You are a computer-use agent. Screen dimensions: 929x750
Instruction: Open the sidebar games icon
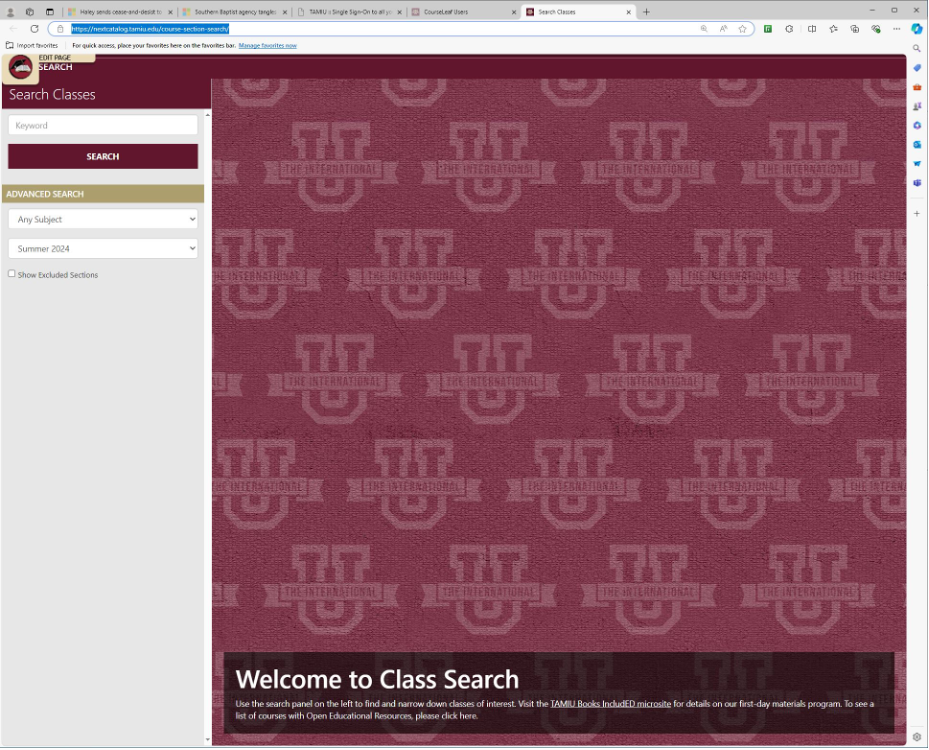click(x=917, y=106)
